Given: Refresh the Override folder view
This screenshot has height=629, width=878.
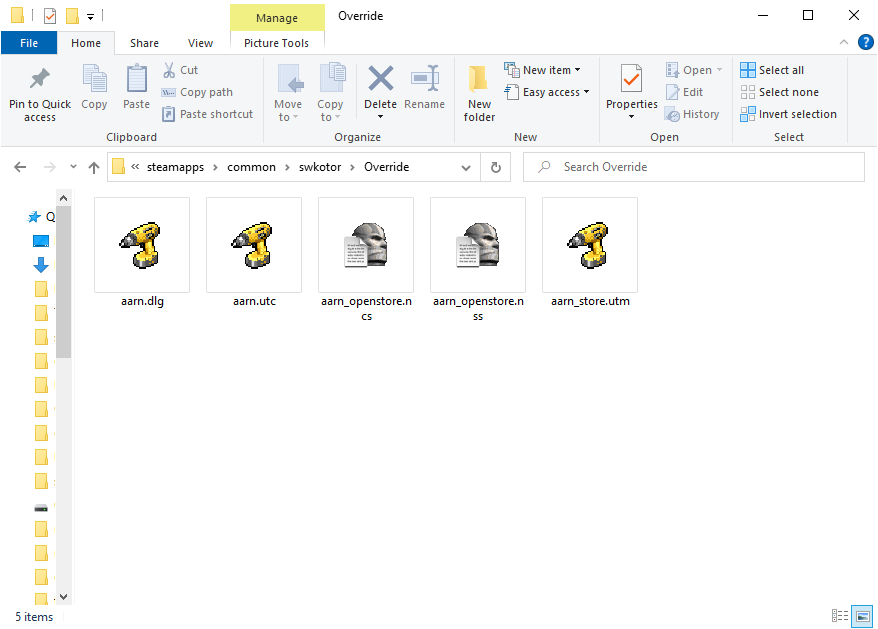Looking at the screenshot, I should pos(496,167).
